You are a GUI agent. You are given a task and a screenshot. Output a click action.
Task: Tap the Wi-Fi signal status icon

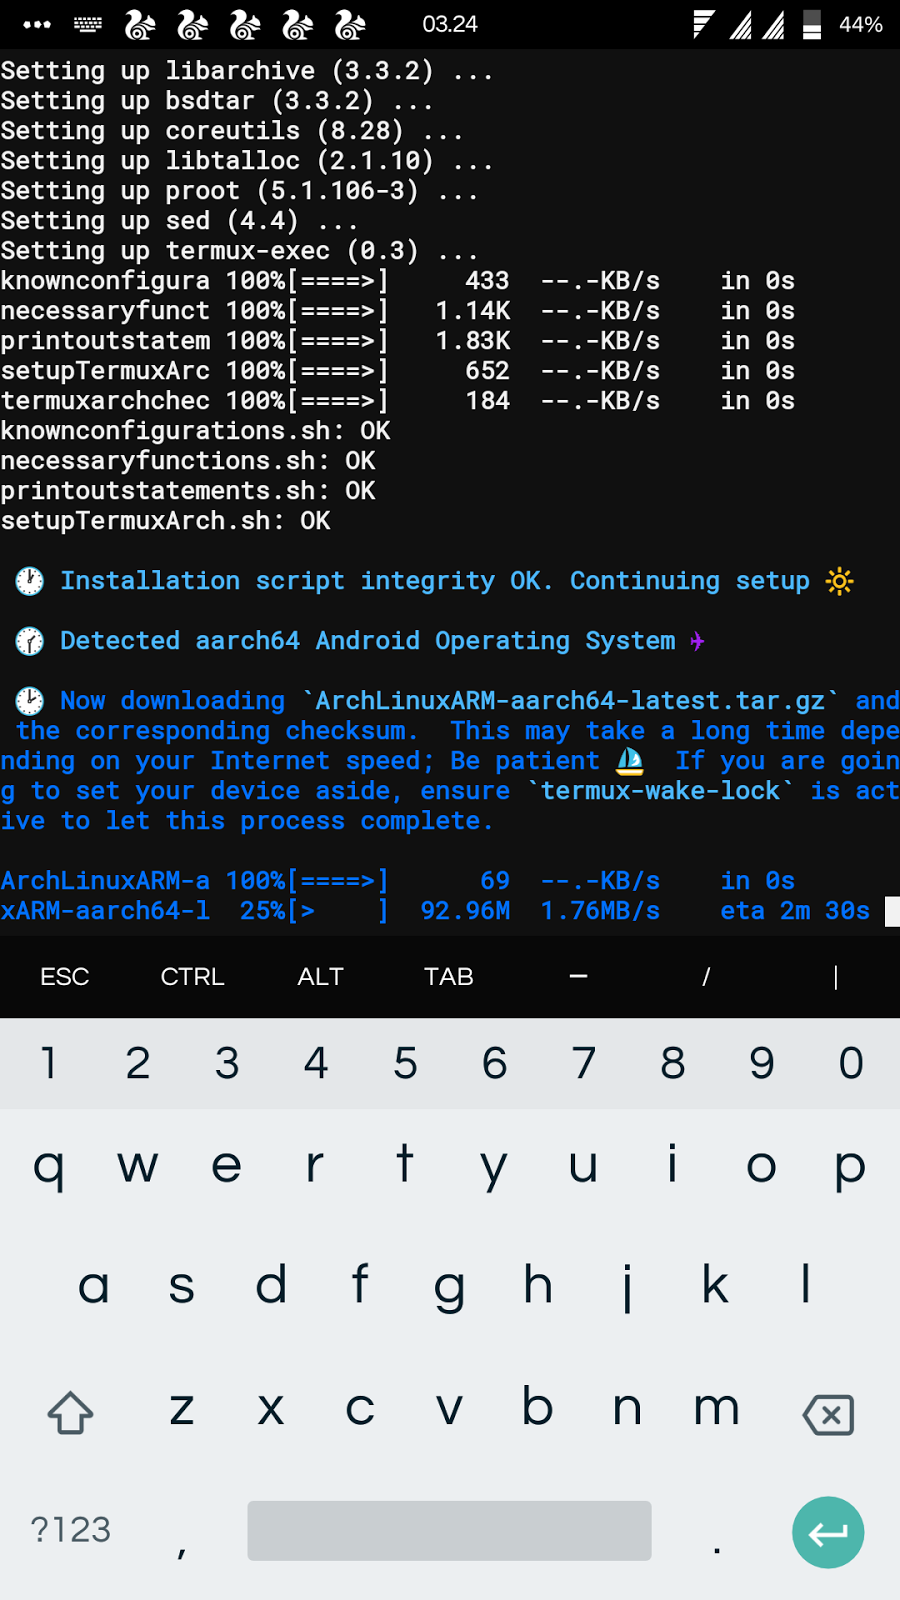pyautogui.click(x=703, y=24)
